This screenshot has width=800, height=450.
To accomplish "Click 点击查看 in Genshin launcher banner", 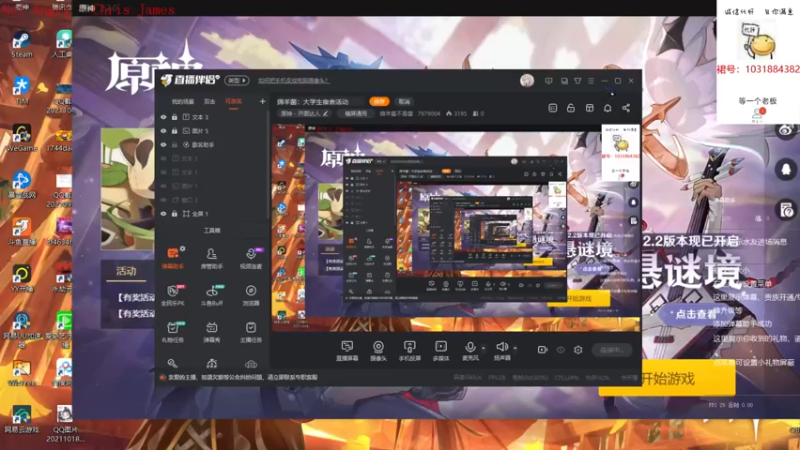I will (695, 314).
